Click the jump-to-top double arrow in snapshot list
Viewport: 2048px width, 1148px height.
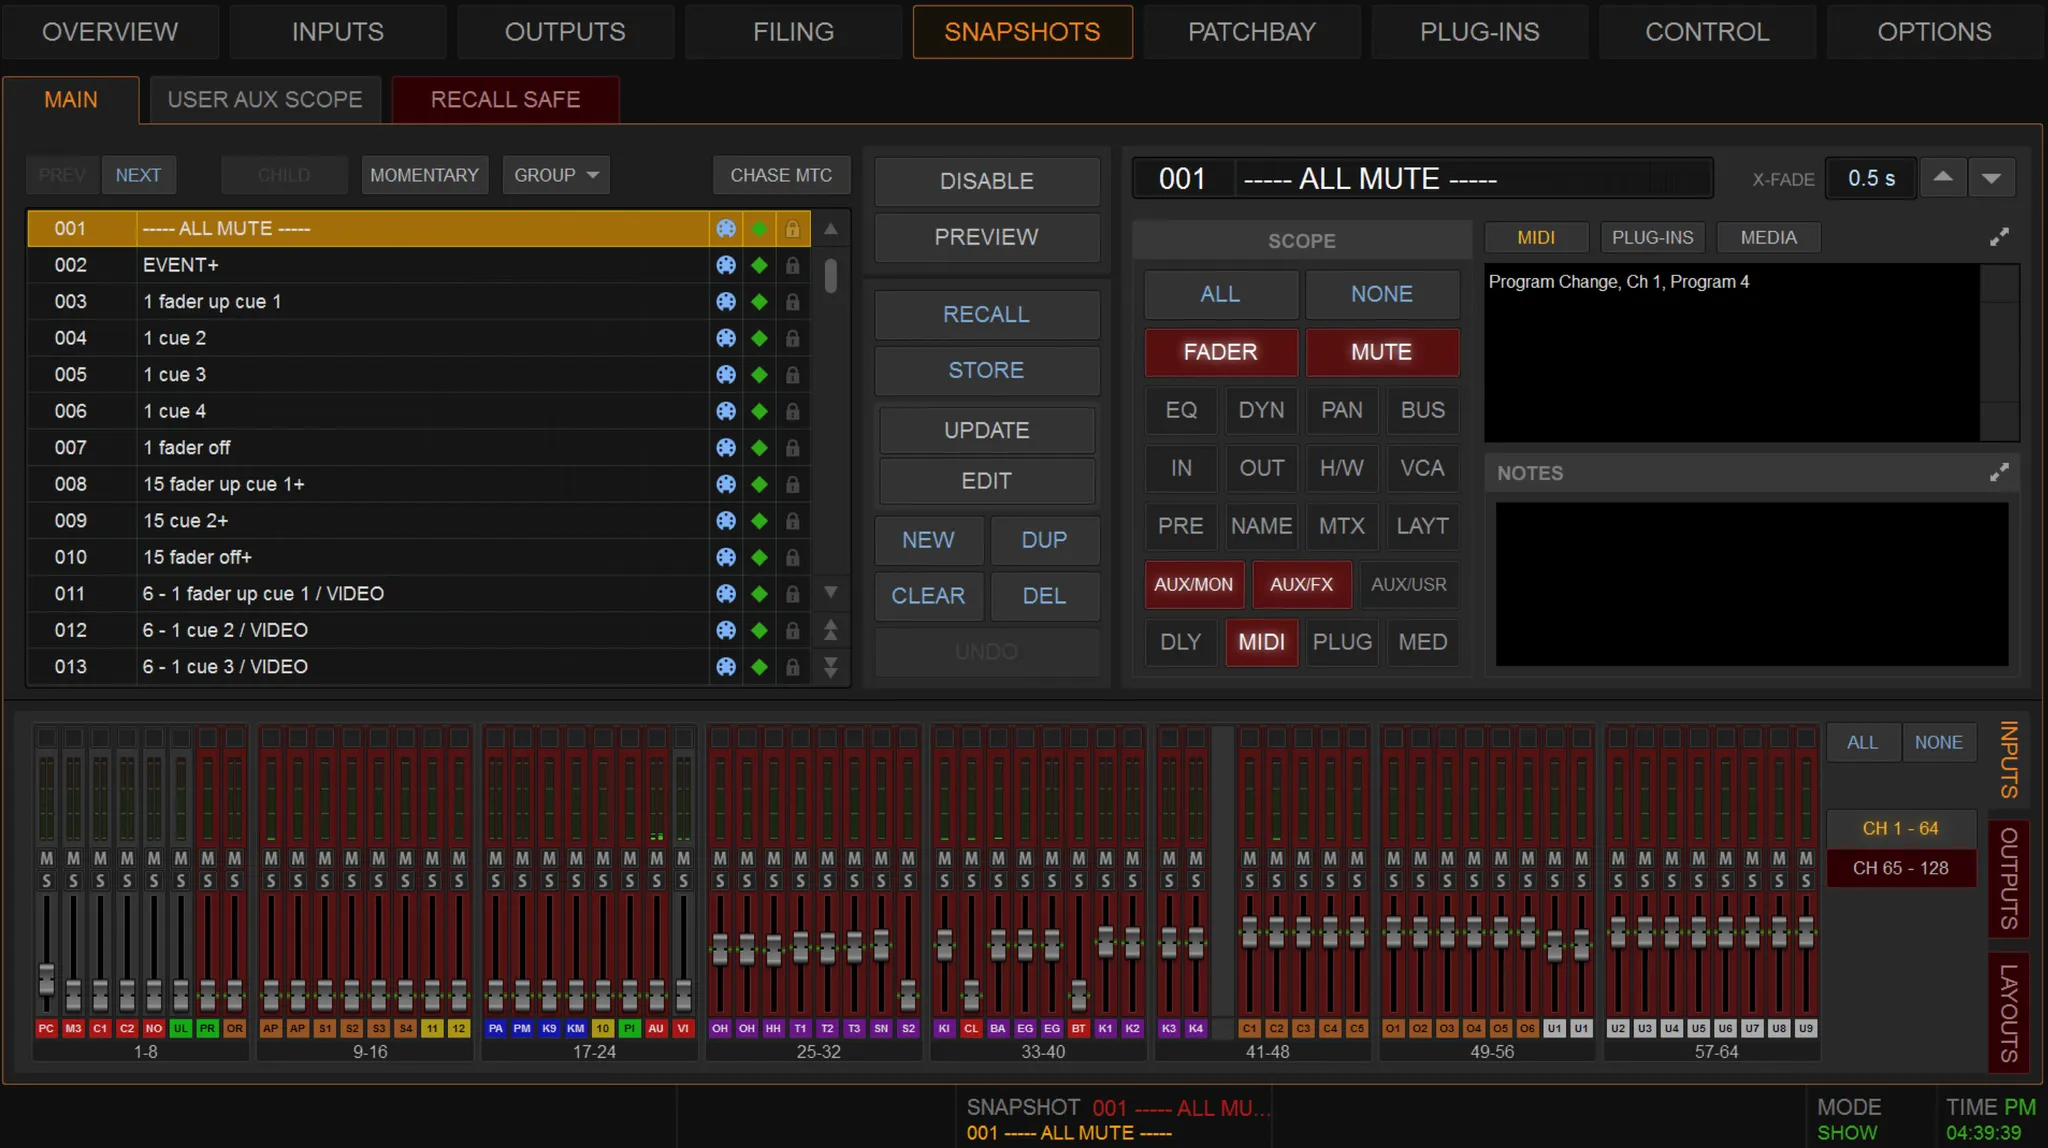830,630
